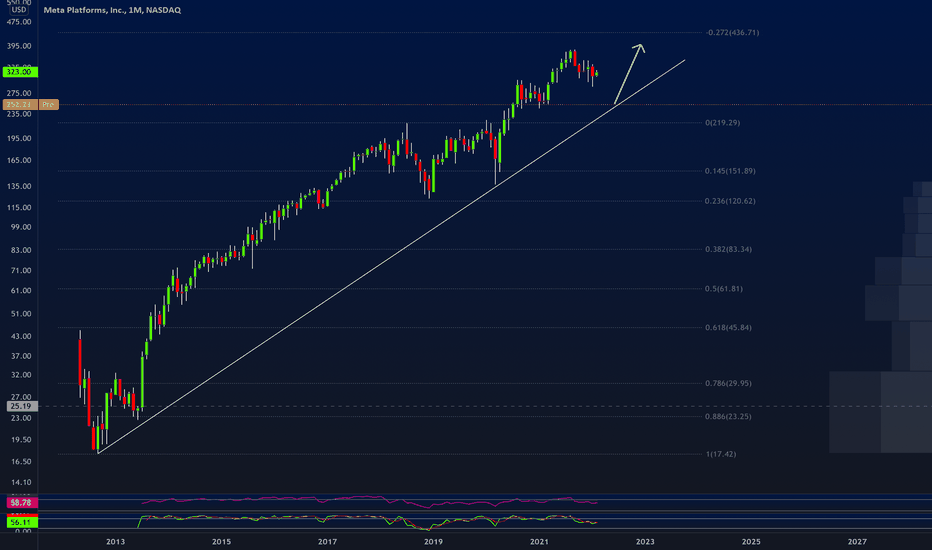Select the gray 25.19 price label

click(x=21, y=406)
